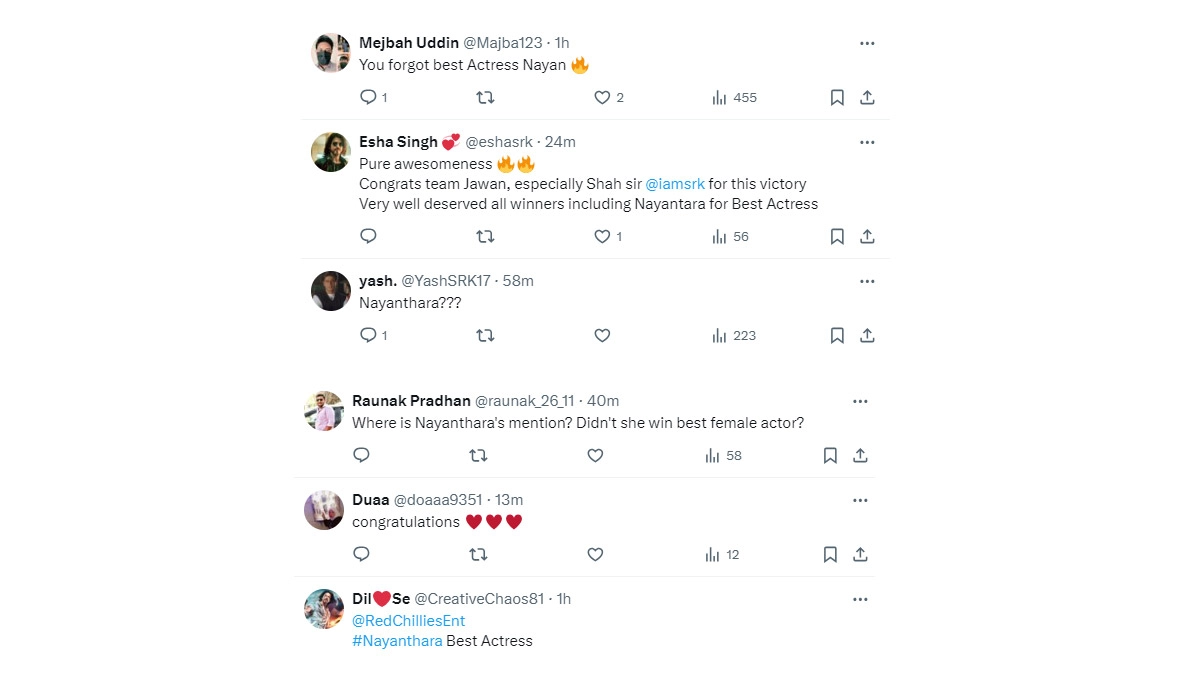This screenshot has width=1200, height=675.
Task: Share Raunak Pradhan's tweet
Action: click(x=860, y=455)
